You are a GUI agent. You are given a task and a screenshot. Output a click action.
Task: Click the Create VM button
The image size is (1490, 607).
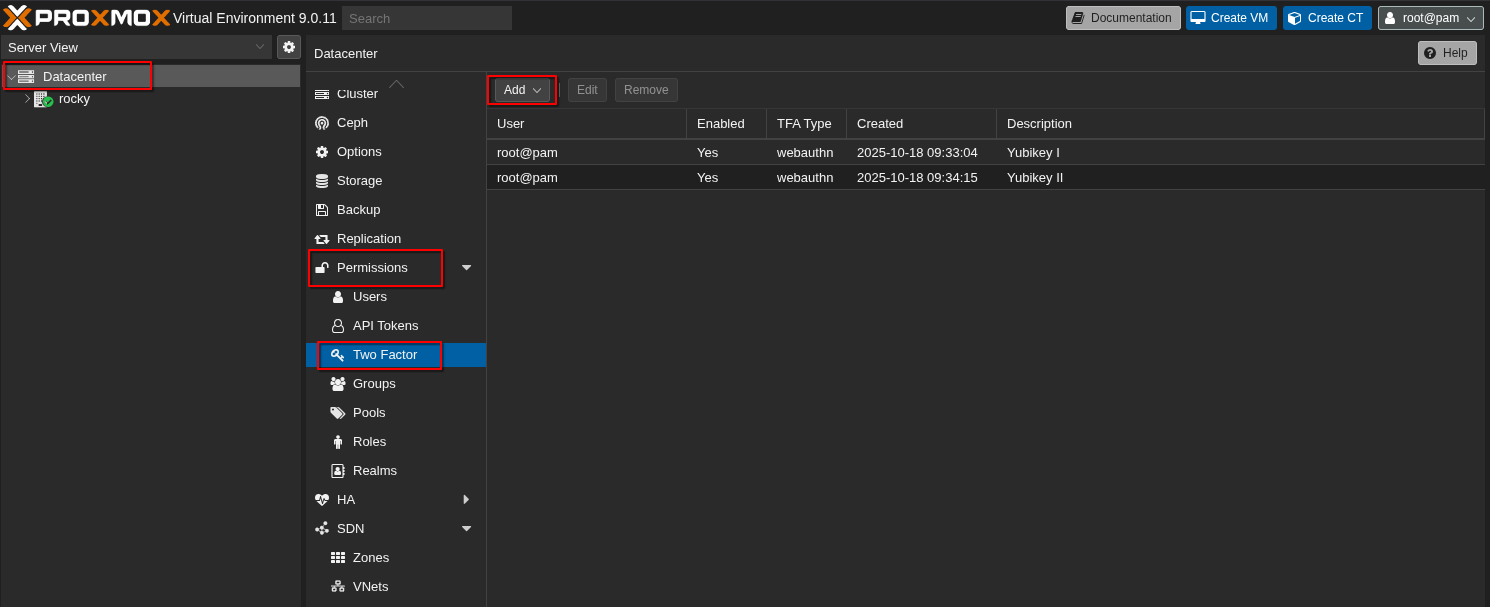pos(1230,18)
